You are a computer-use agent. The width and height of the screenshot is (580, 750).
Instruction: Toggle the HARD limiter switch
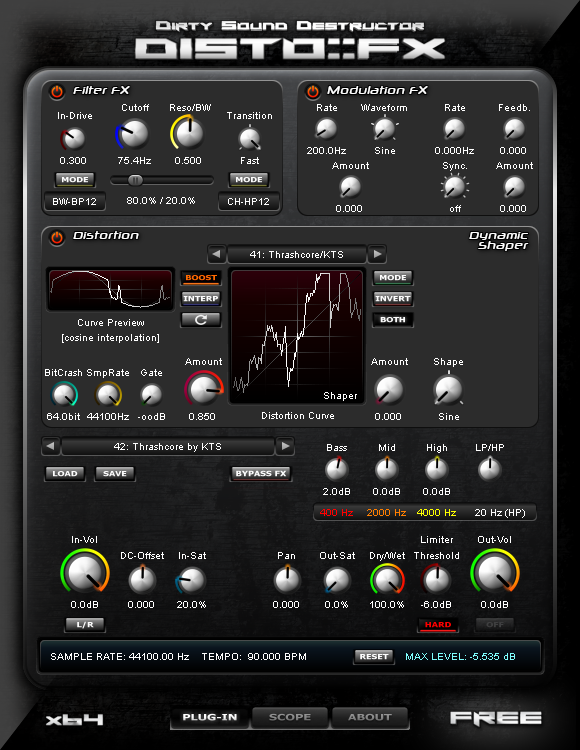click(x=438, y=625)
